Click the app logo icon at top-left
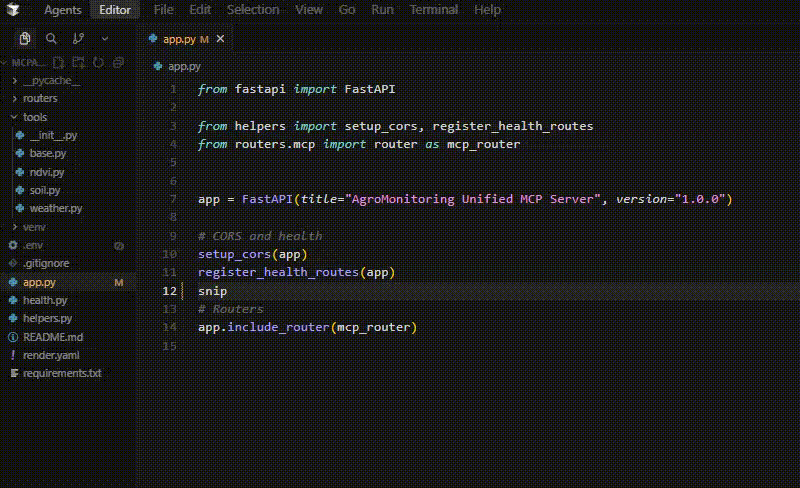The width and height of the screenshot is (800, 488). click(16, 10)
